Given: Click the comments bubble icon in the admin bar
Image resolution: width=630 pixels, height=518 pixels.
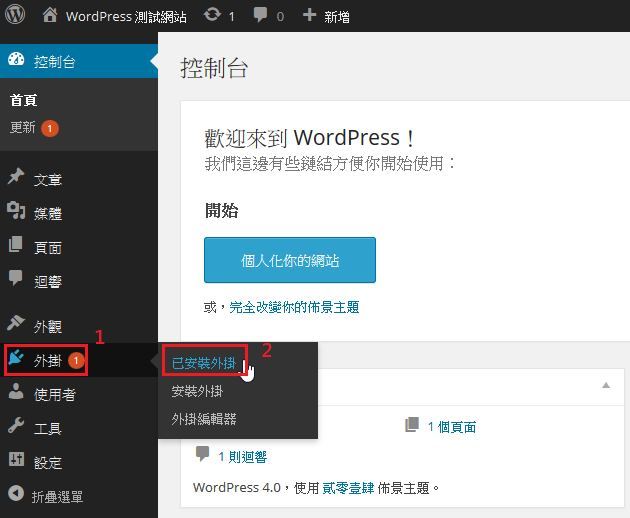Looking at the screenshot, I should point(260,15).
